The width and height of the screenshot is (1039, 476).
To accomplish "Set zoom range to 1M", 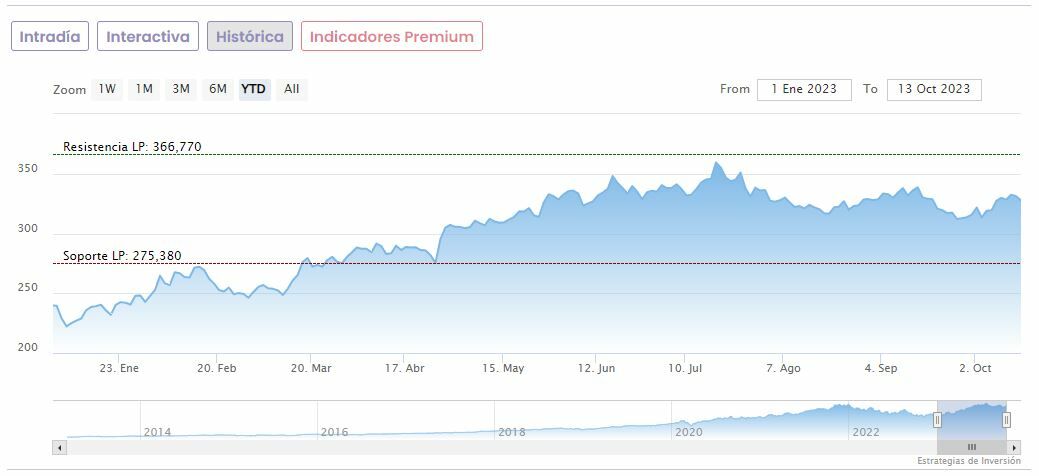I will coord(144,89).
